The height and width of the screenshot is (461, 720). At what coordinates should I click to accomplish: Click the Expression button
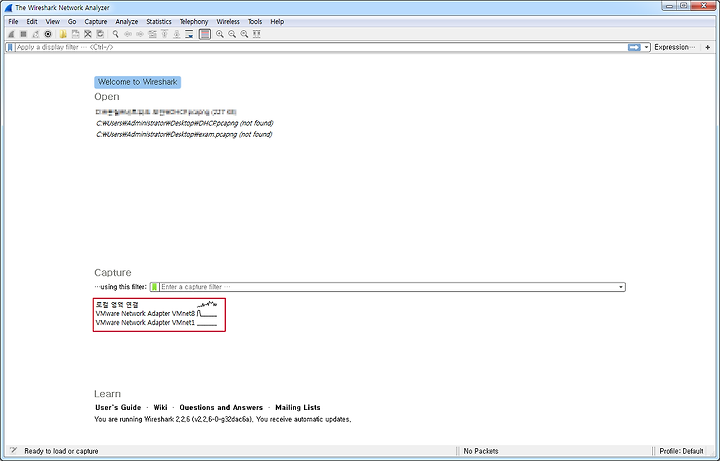coord(675,47)
